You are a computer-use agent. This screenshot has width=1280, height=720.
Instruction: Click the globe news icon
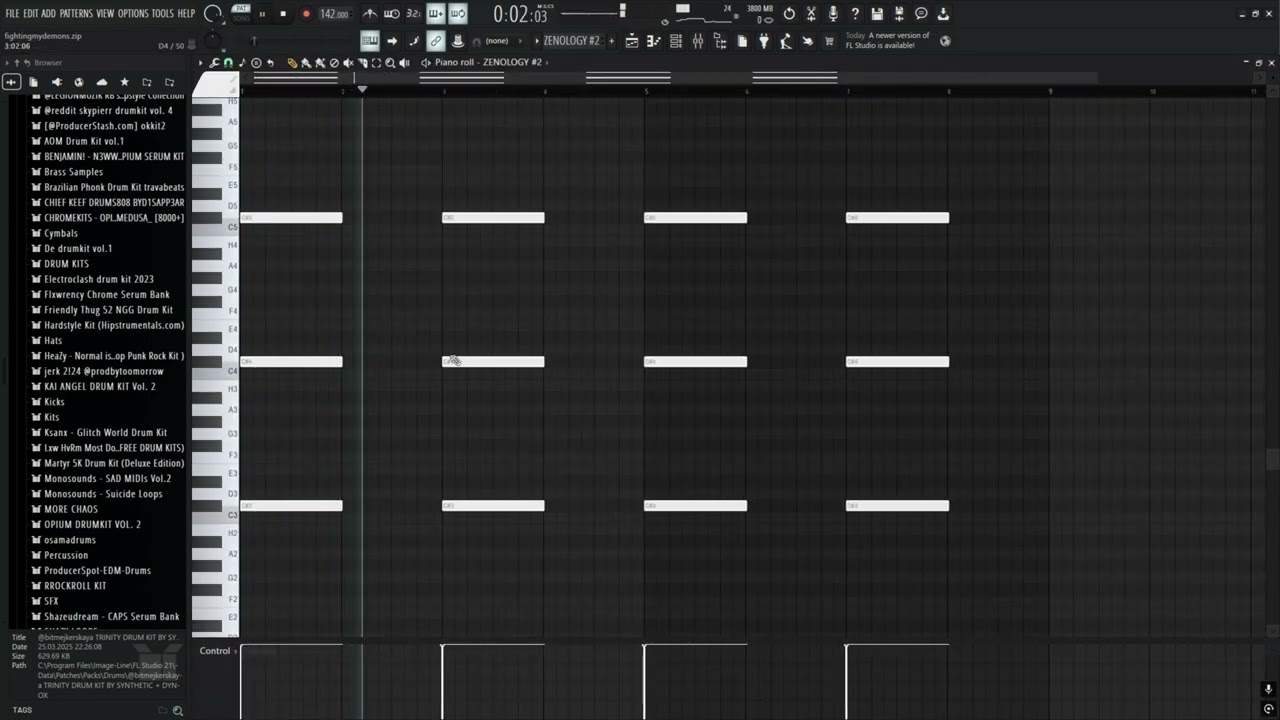945,42
